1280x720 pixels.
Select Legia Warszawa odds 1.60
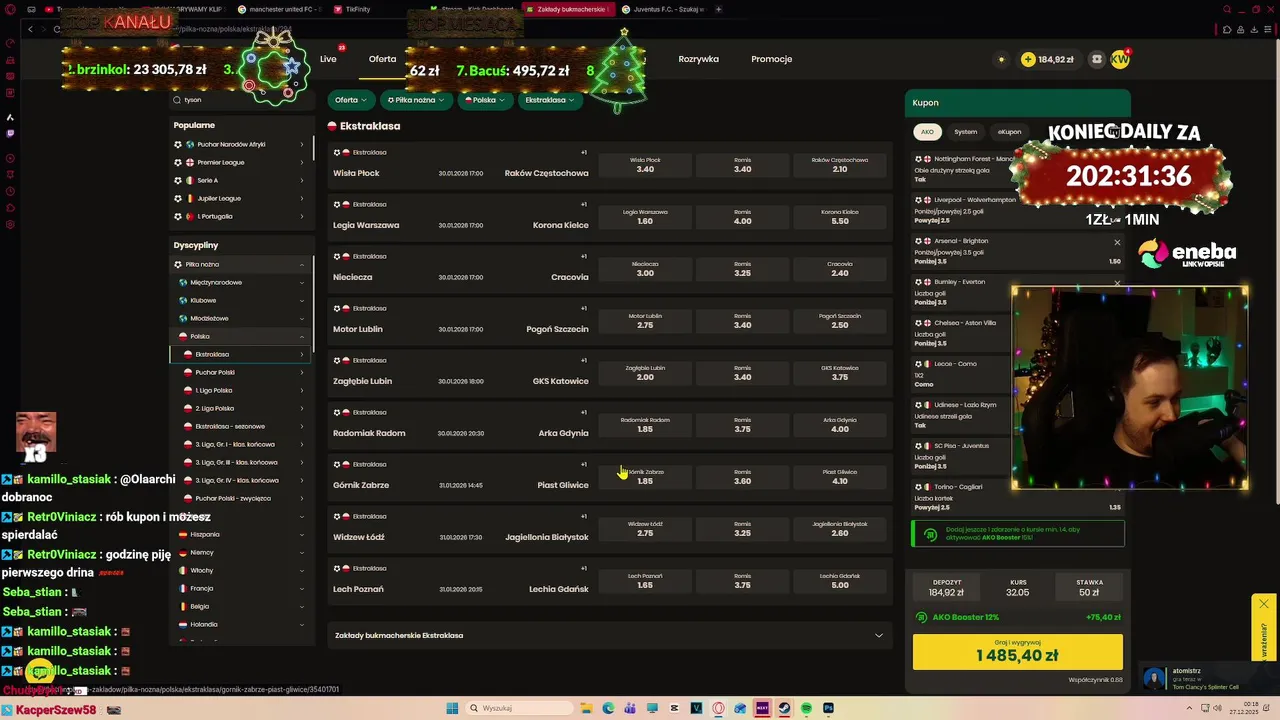[645, 217]
